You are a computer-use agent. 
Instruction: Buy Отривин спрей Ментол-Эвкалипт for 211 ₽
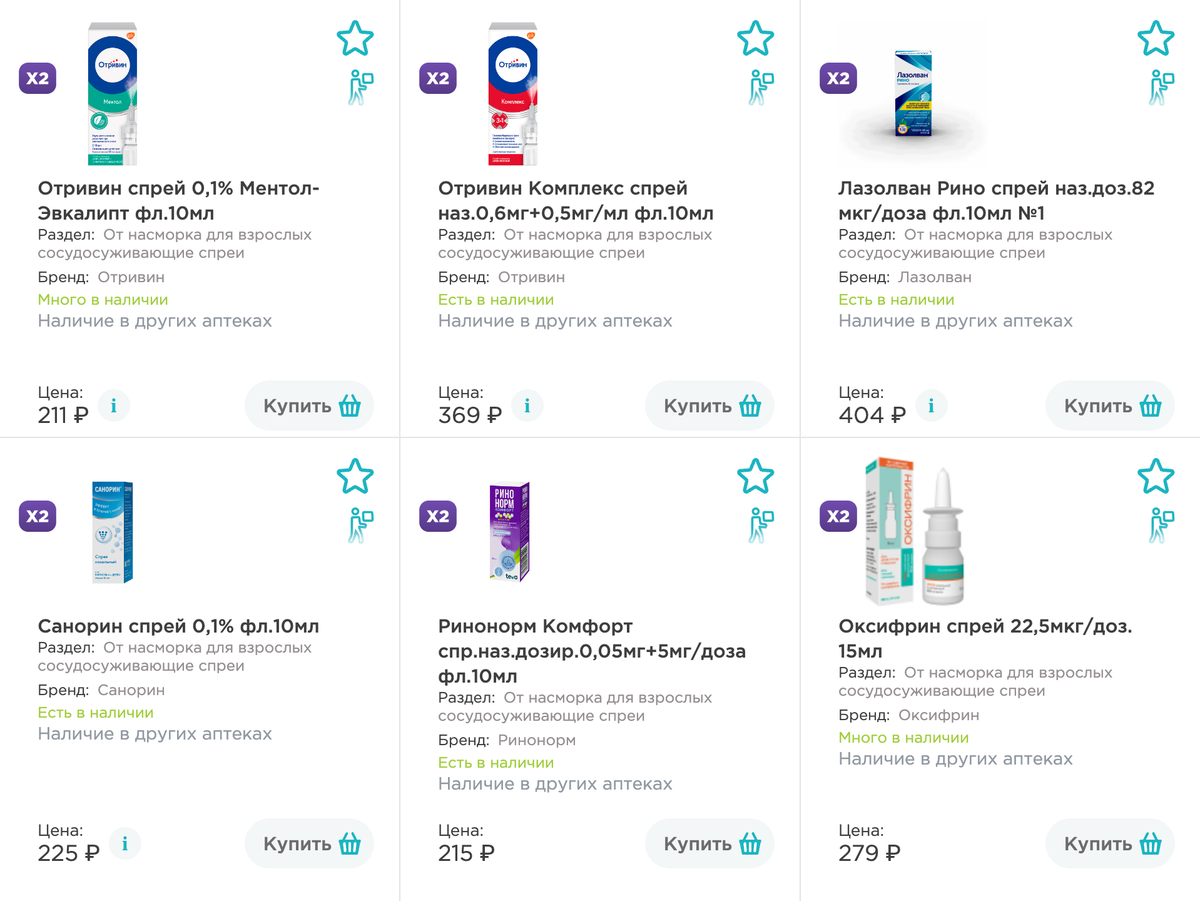click(x=310, y=406)
